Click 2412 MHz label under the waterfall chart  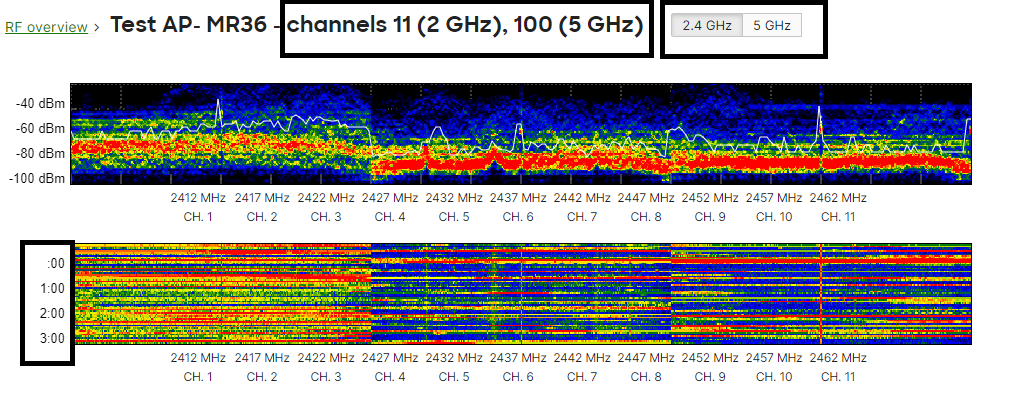[198, 358]
